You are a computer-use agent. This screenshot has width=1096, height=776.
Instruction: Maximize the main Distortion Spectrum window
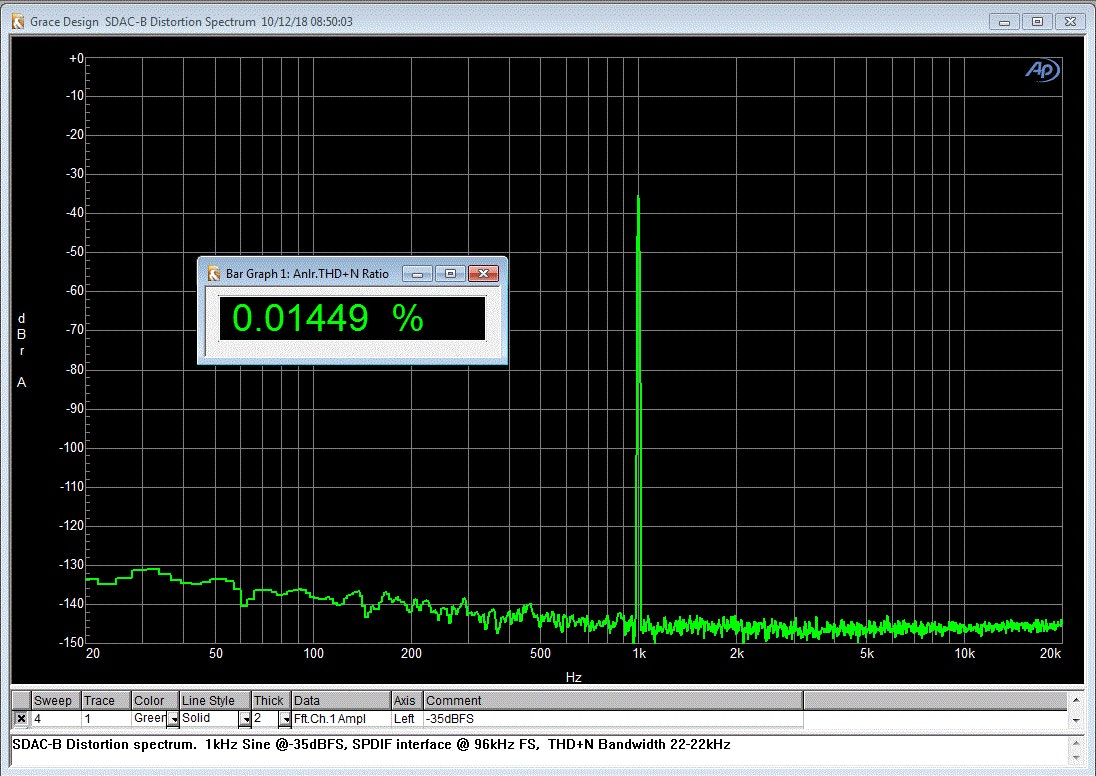point(1037,21)
